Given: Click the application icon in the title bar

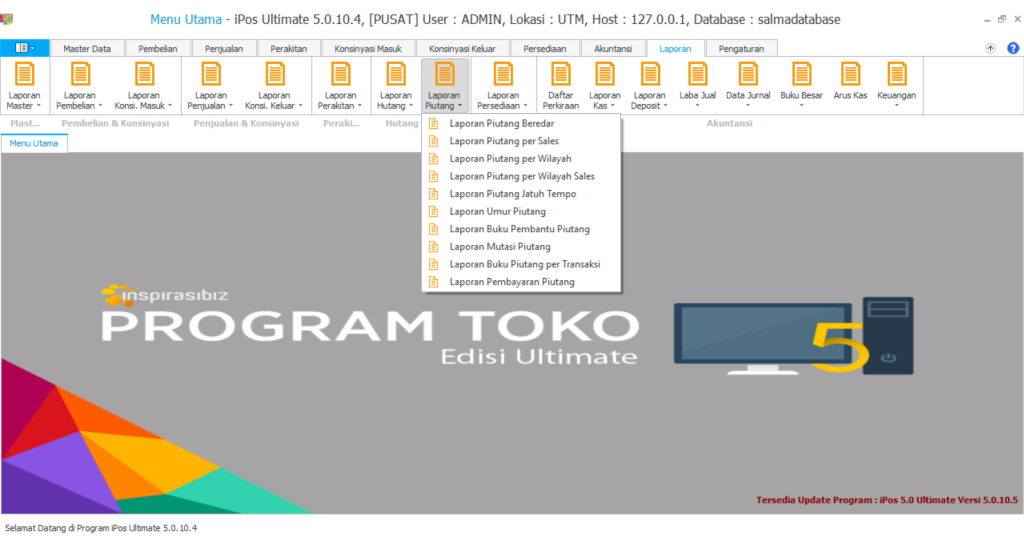Looking at the screenshot, I should point(7,20).
